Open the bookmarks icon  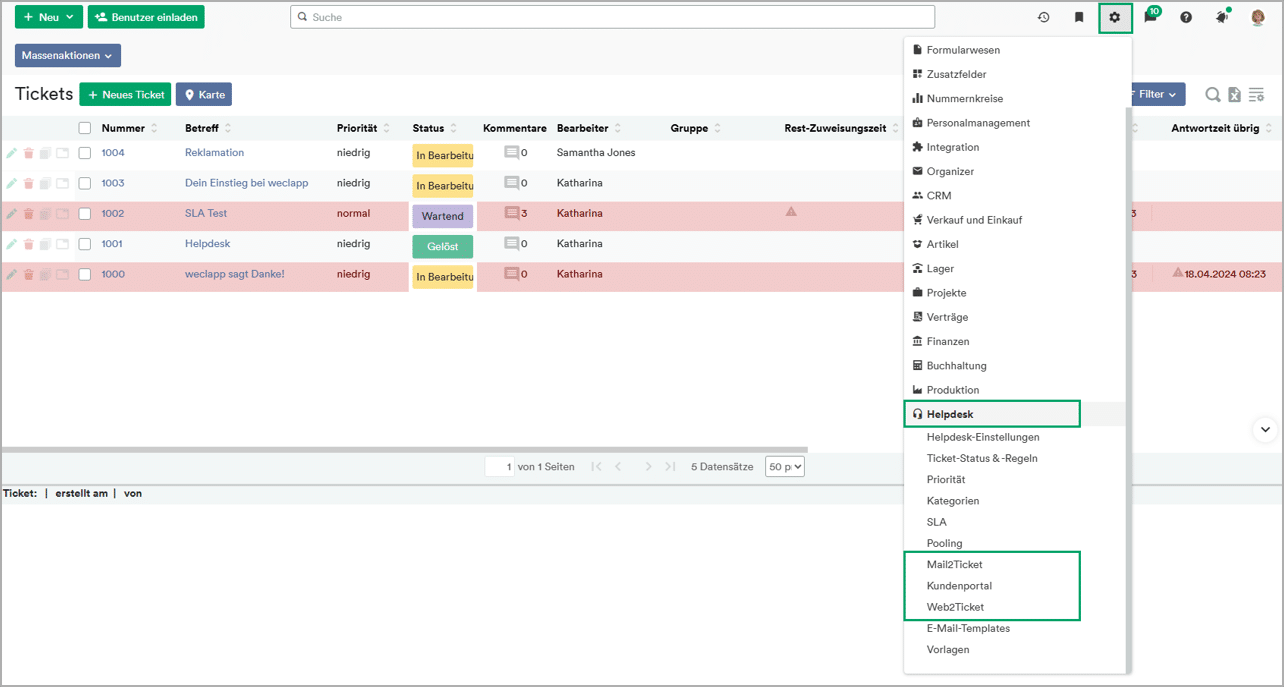pyautogui.click(x=1079, y=17)
